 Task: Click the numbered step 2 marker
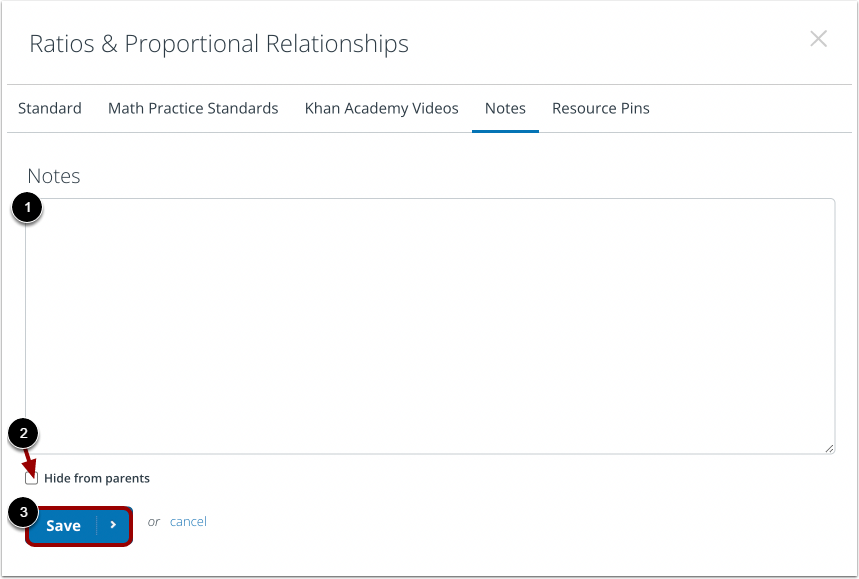click(22, 434)
